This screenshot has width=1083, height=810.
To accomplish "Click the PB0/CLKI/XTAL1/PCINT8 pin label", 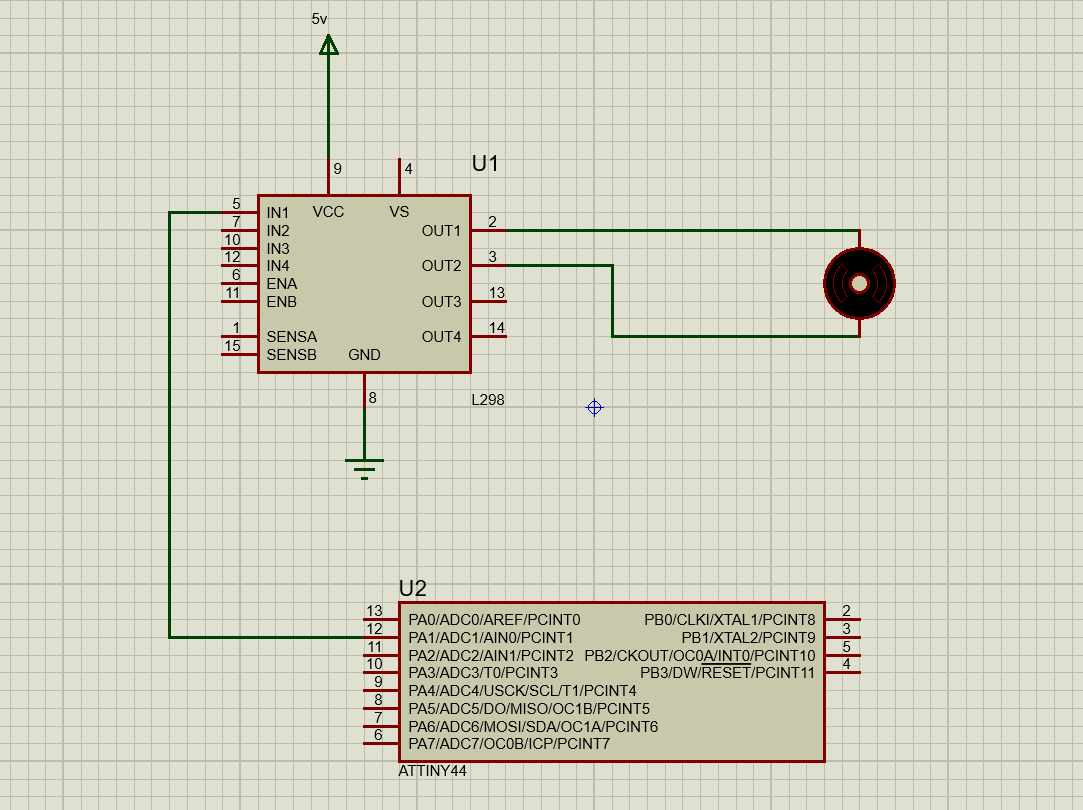I will 730,620.
